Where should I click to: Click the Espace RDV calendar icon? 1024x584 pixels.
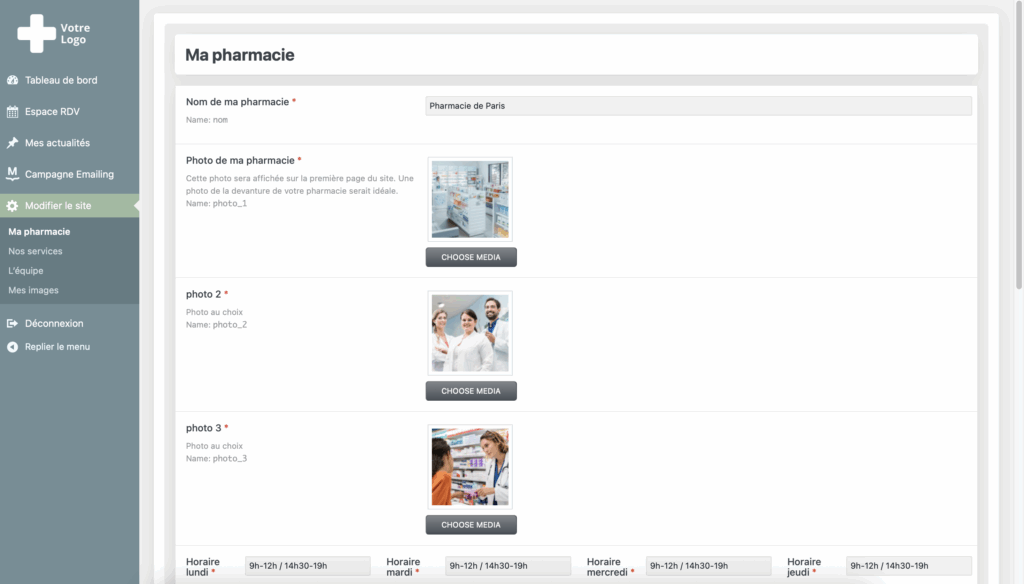pyautogui.click(x=12, y=112)
